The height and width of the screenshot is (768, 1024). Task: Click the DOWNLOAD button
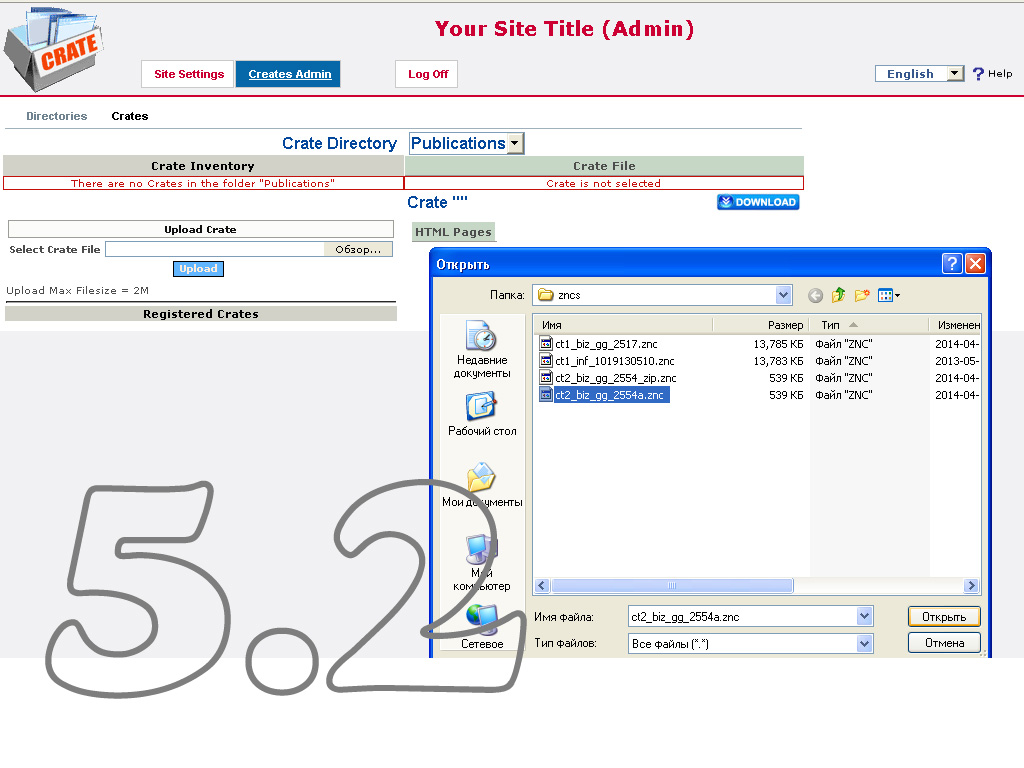point(757,202)
